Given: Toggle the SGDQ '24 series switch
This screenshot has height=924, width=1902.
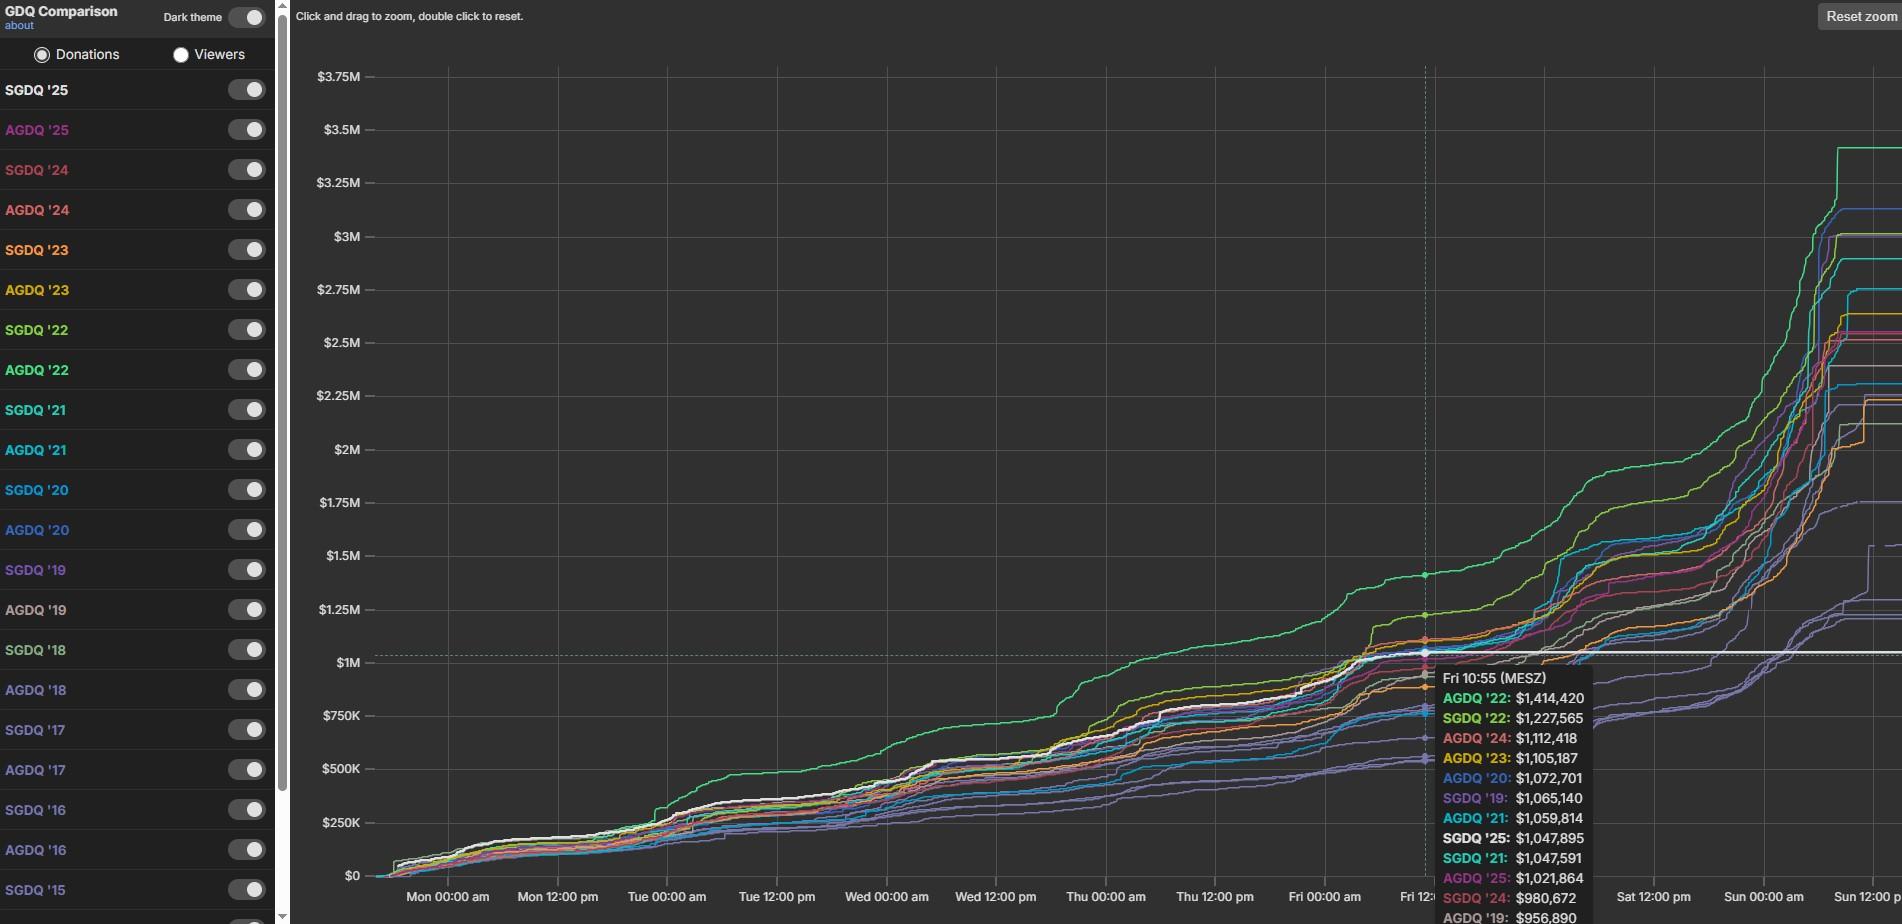Looking at the screenshot, I should (246, 170).
